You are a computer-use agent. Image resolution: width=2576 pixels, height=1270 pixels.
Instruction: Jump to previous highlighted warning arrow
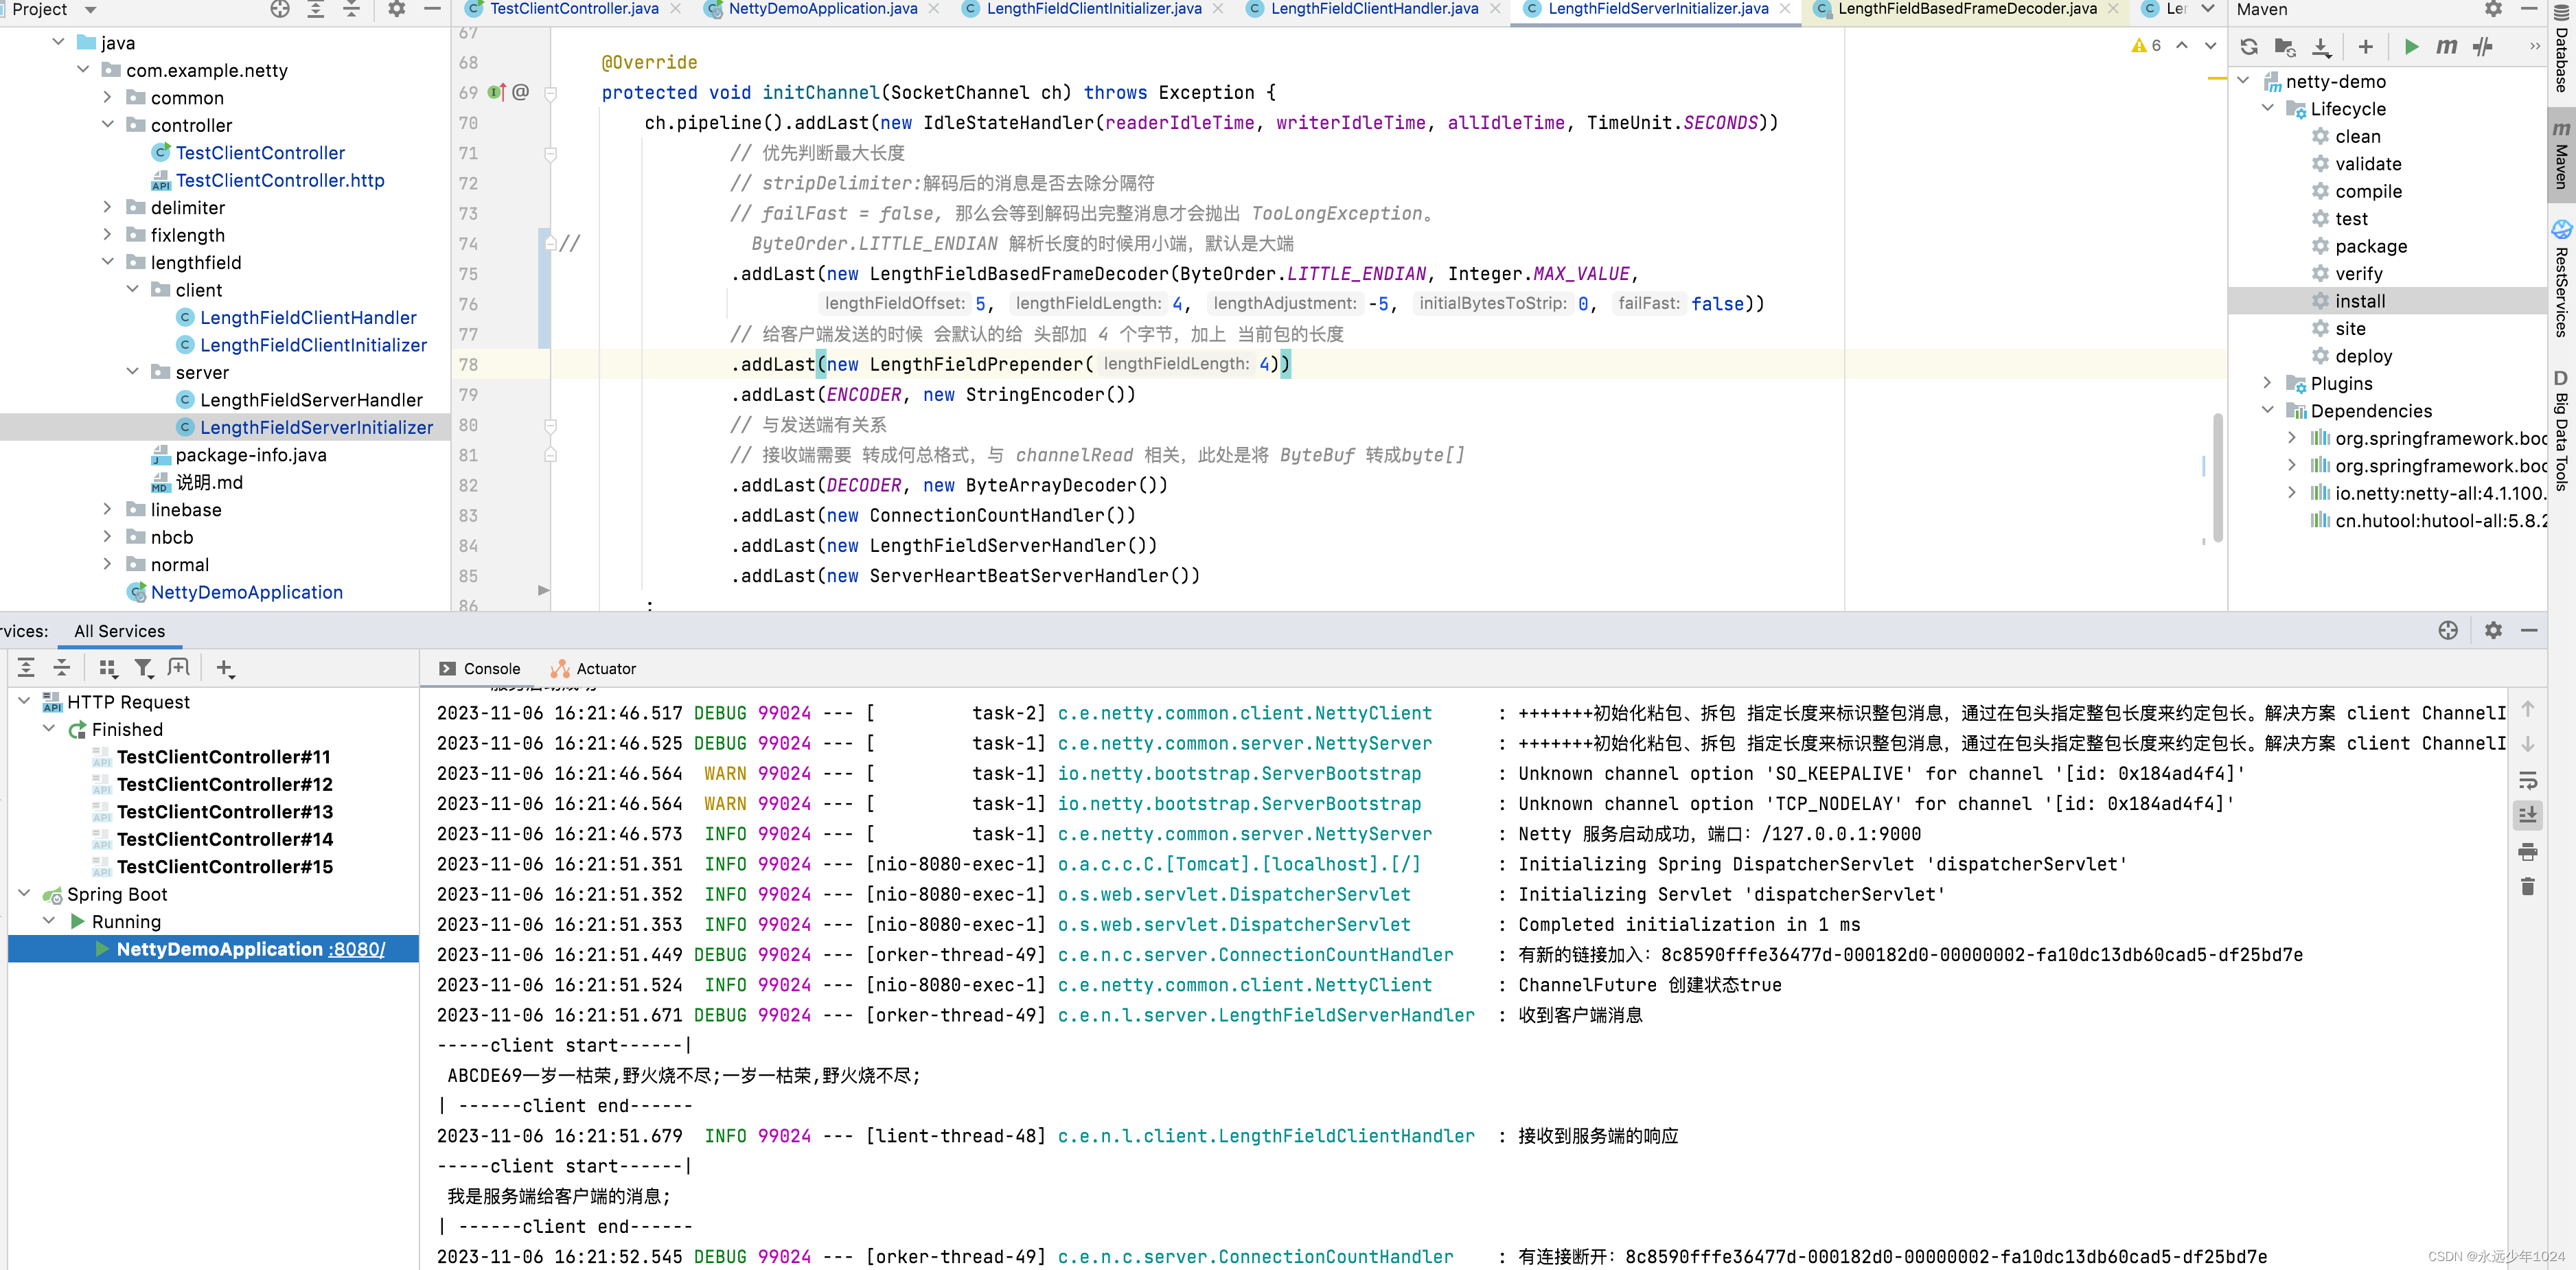(x=2182, y=46)
